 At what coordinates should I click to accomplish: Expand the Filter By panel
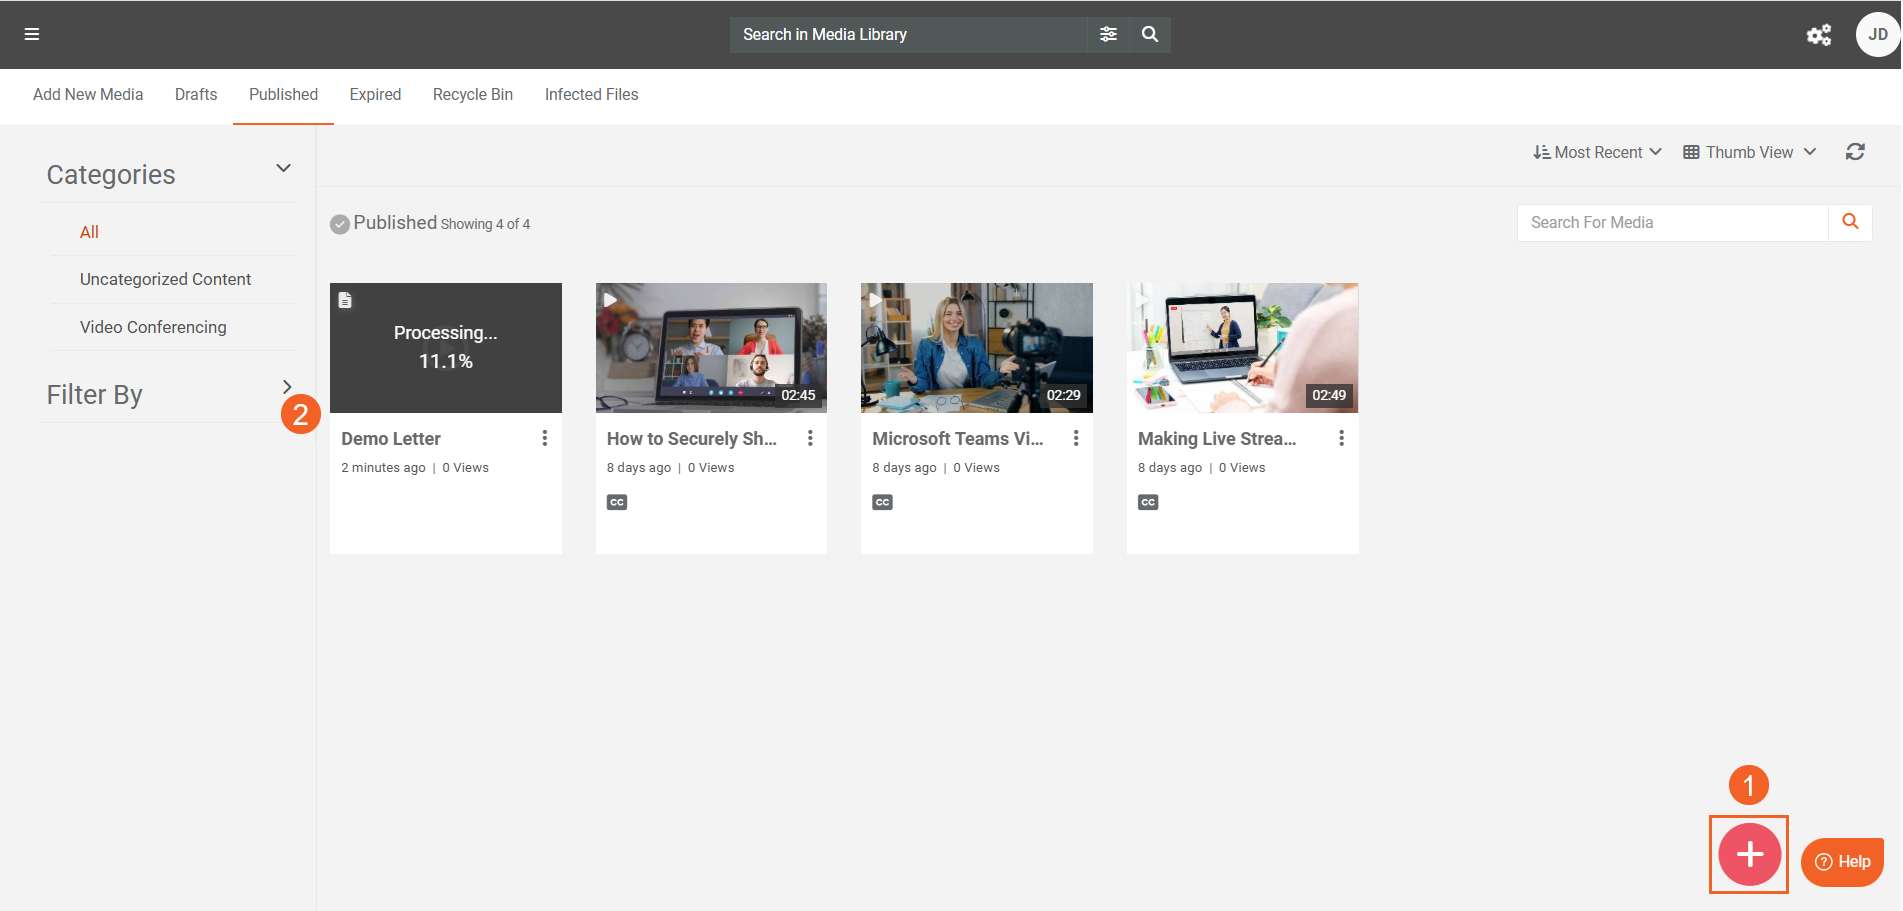click(287, 387)
